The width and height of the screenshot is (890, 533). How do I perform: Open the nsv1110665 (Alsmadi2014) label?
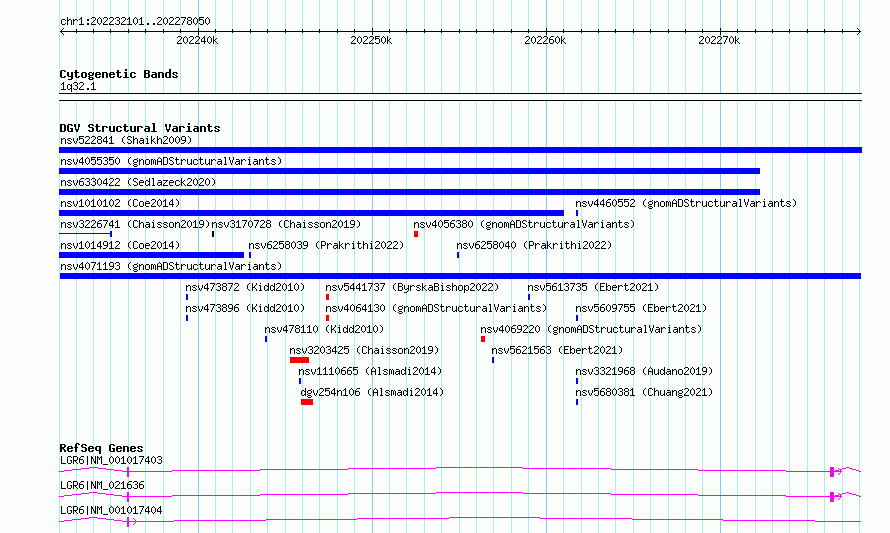[370, 371]
